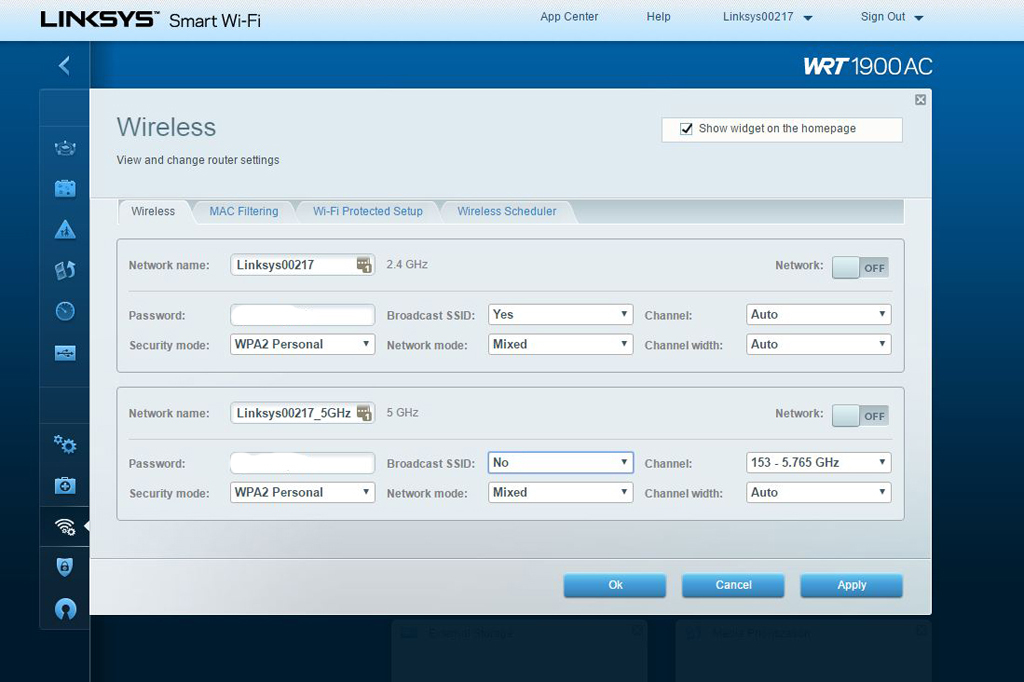Expand the Linksys00217 account menu
Image resolution: width=1024 pixels, height=682 pixels.
coord(767,17)
